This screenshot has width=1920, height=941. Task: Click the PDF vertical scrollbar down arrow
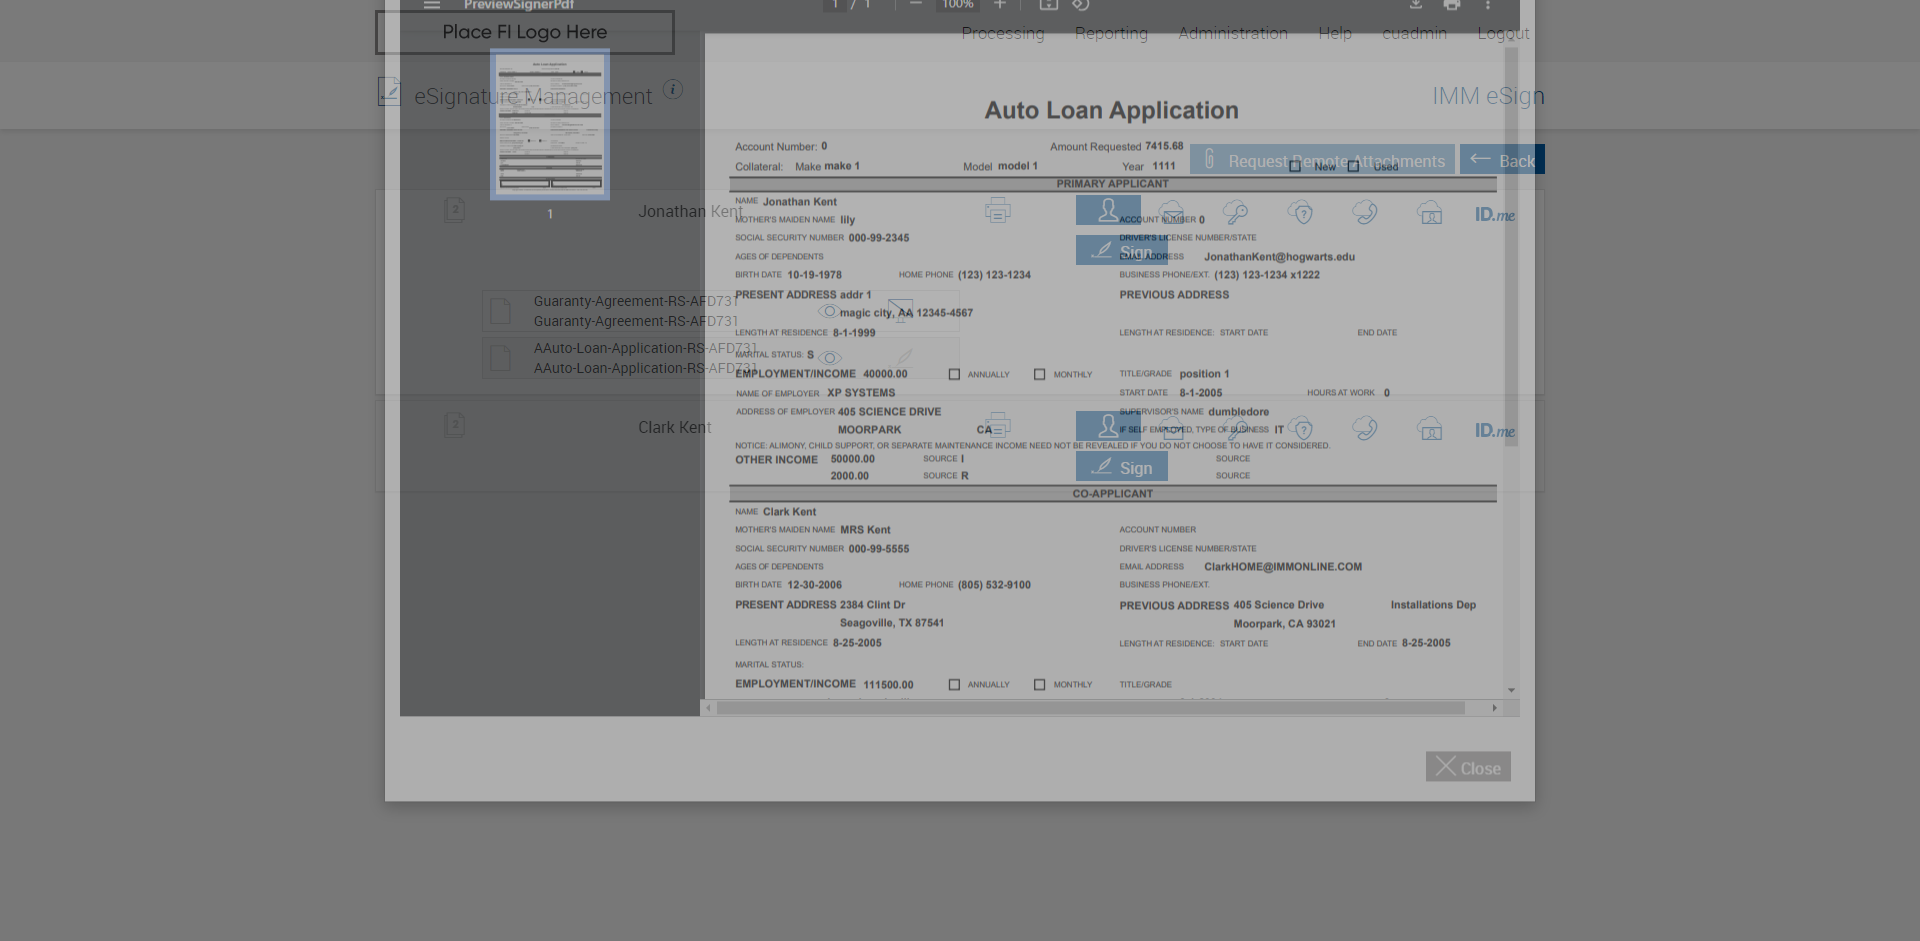1512,690
